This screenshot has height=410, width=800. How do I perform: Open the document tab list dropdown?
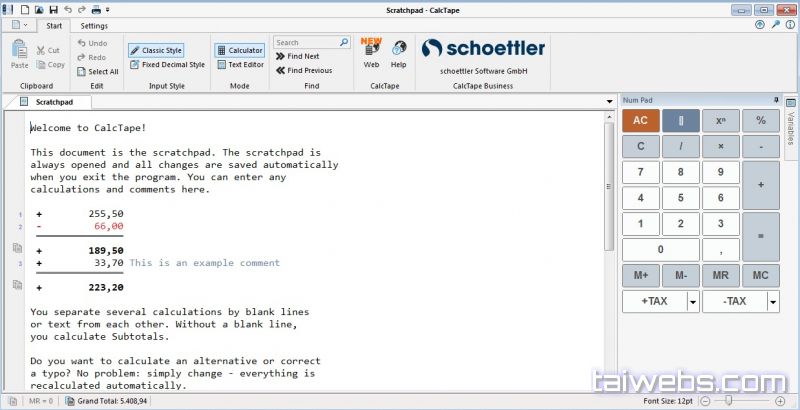tap(608, 102)
